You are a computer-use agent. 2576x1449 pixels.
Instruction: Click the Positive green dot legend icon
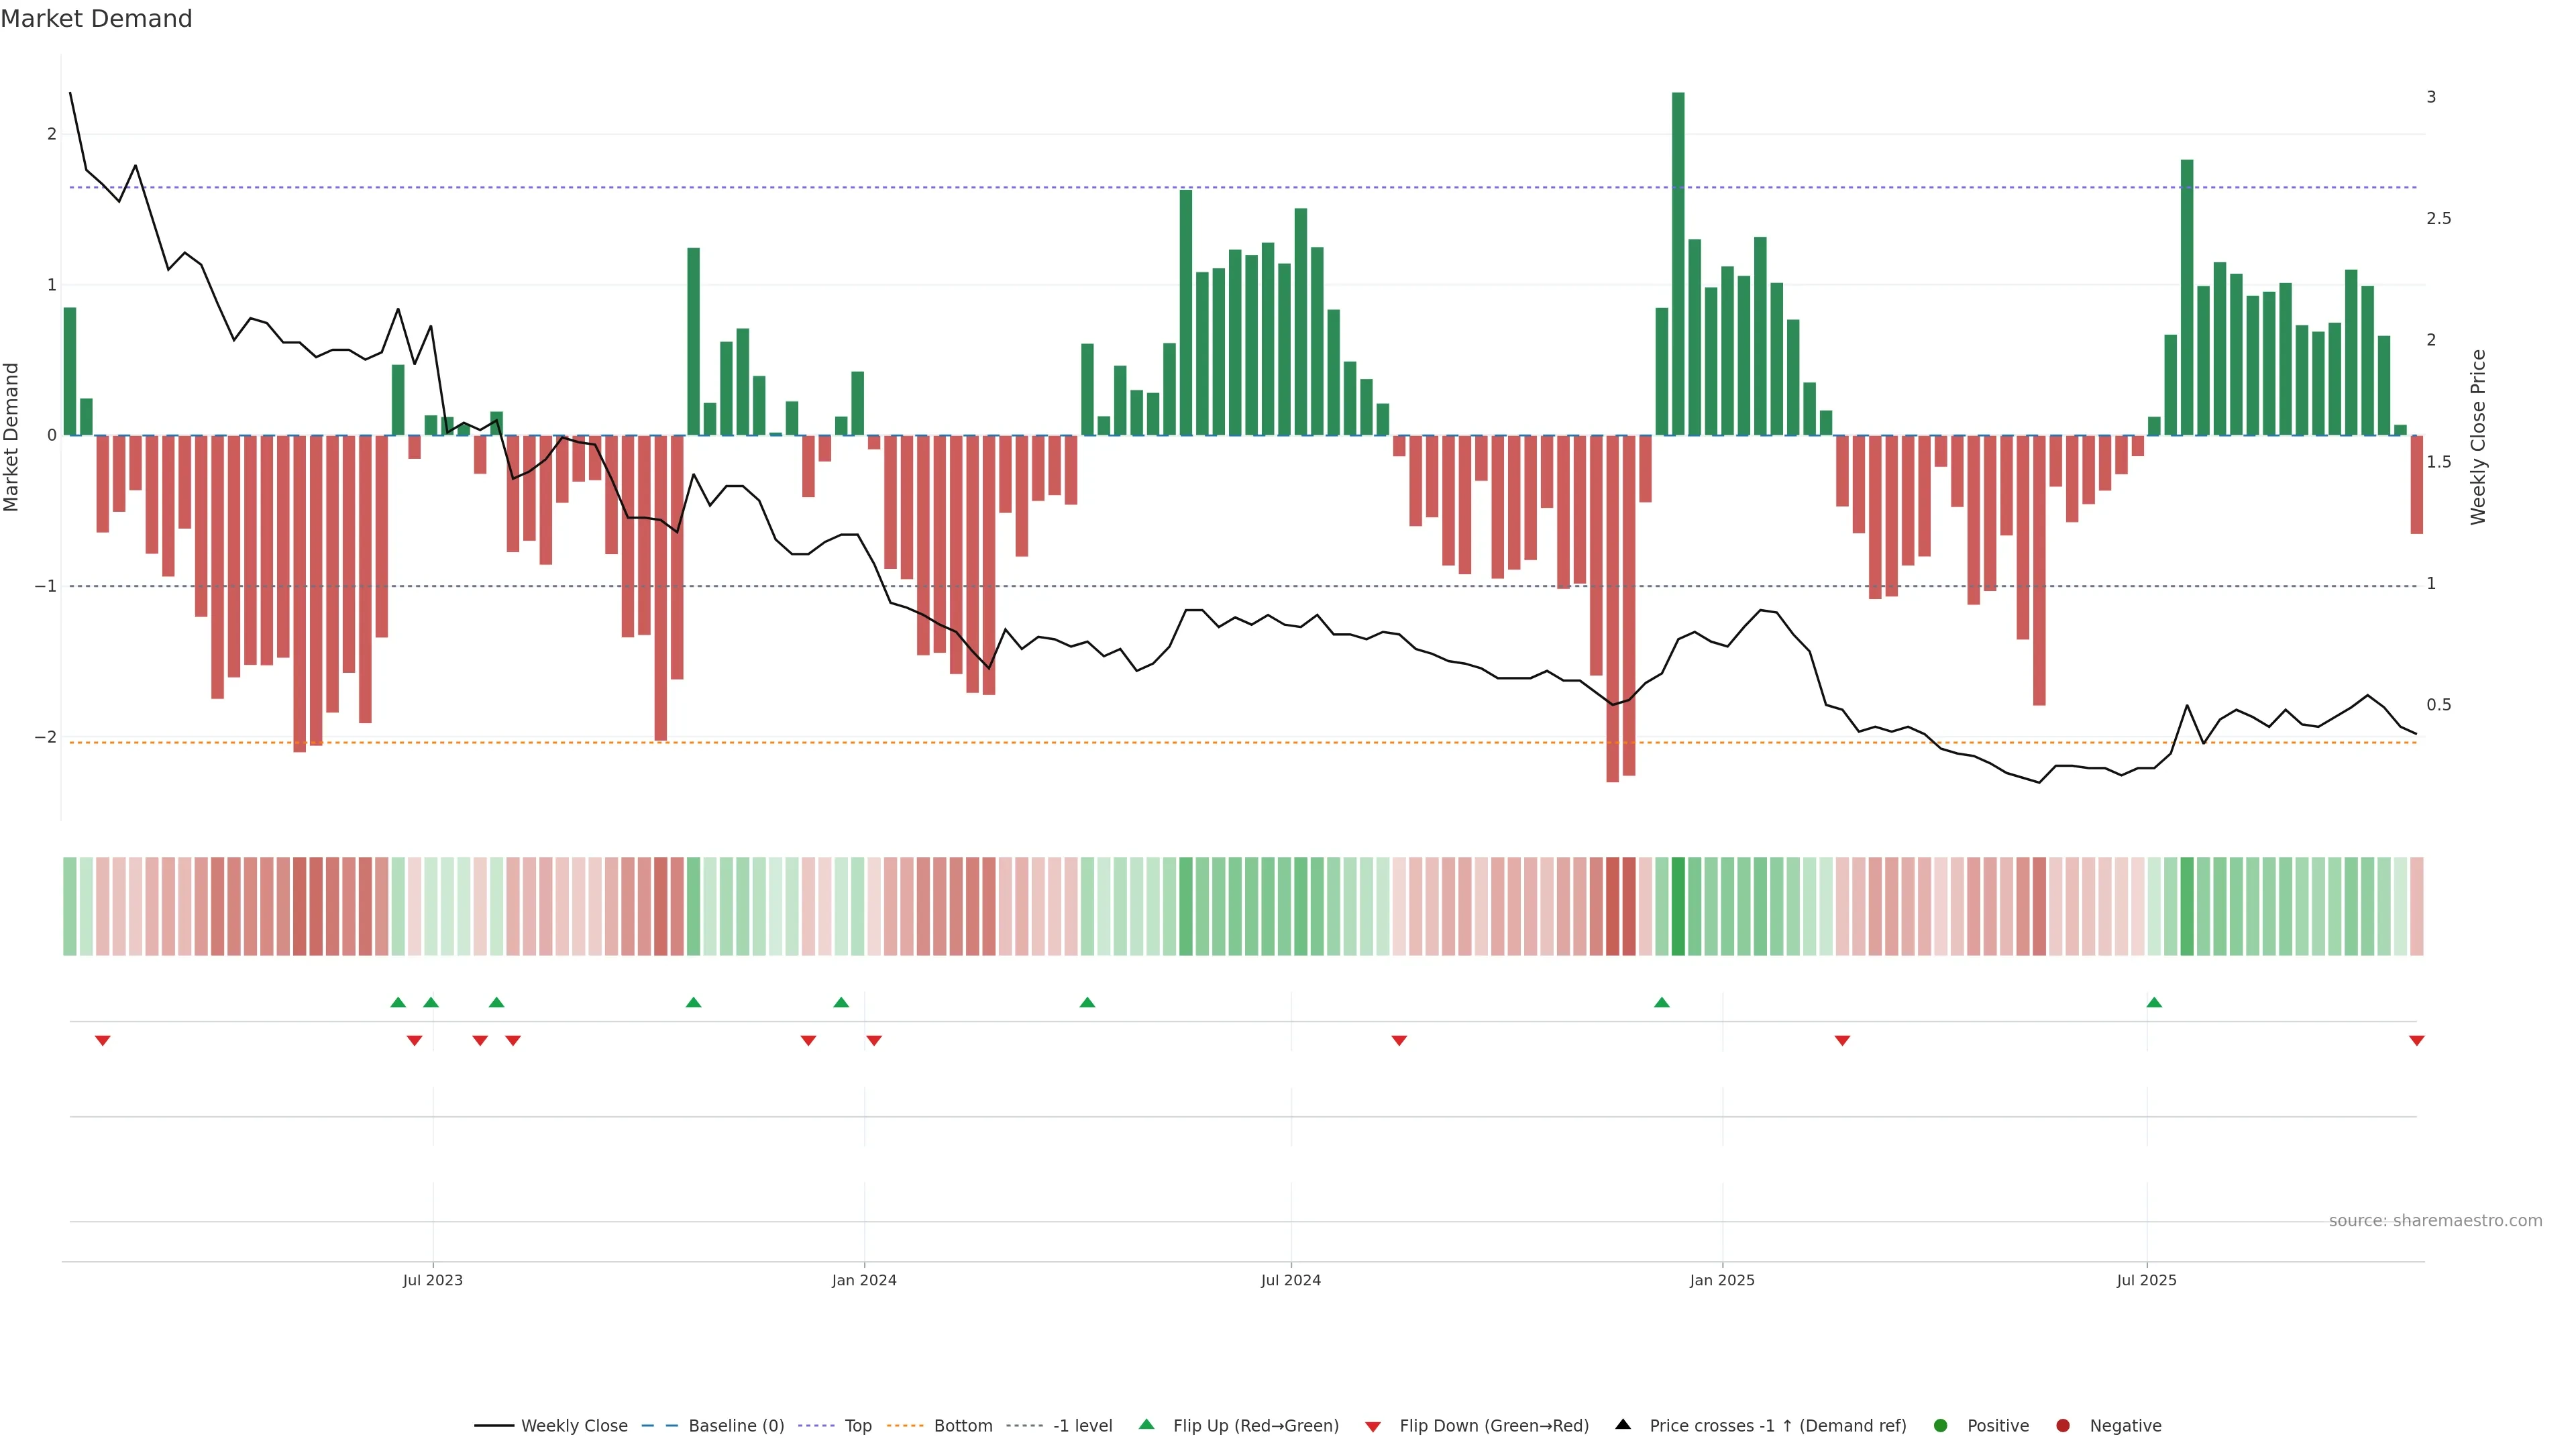click(1940, 1425)
